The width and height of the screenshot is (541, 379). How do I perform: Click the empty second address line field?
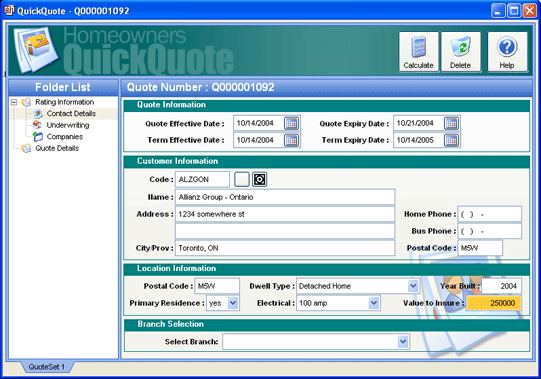(x=285, y=231)
